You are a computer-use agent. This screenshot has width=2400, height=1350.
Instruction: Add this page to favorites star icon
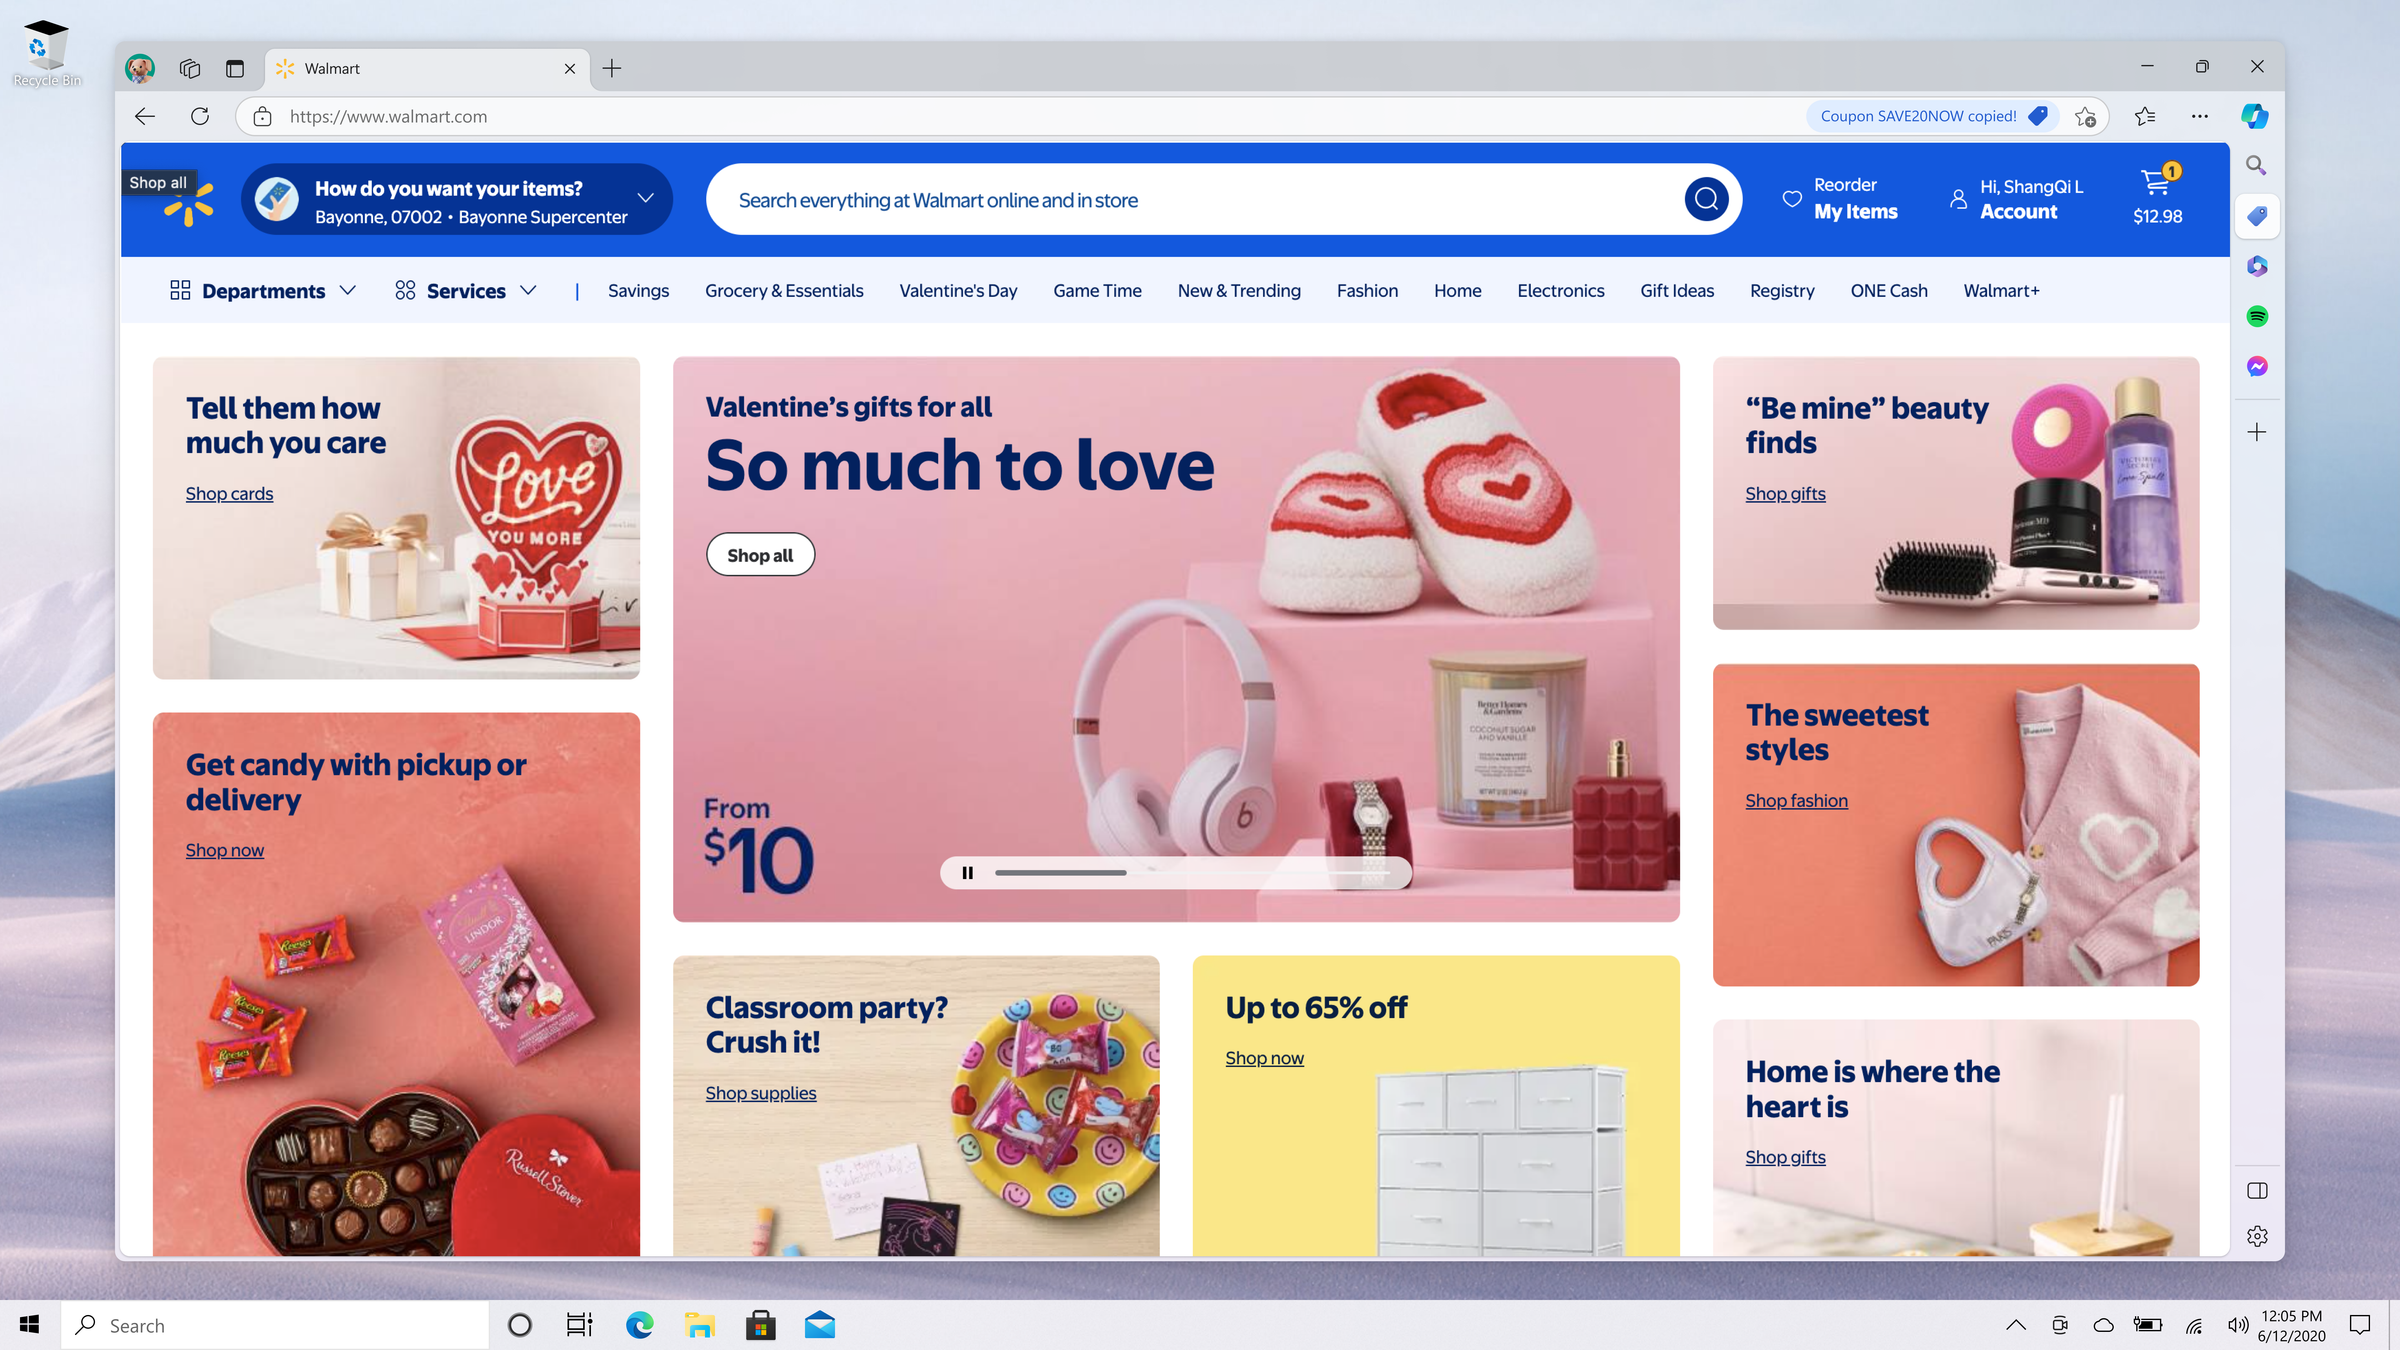pos(2085,117)
